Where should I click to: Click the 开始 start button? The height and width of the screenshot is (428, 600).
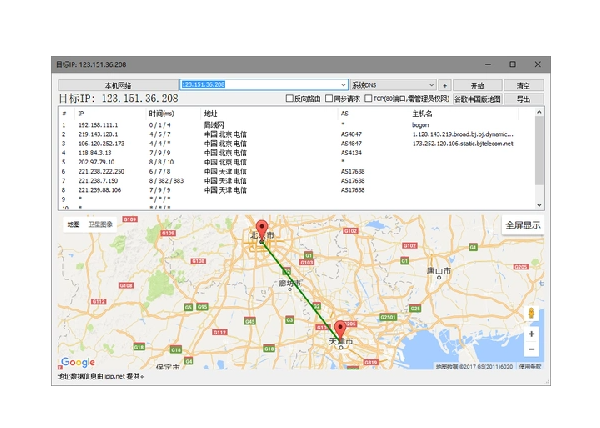pyautogui.click(x=478, y=85)
